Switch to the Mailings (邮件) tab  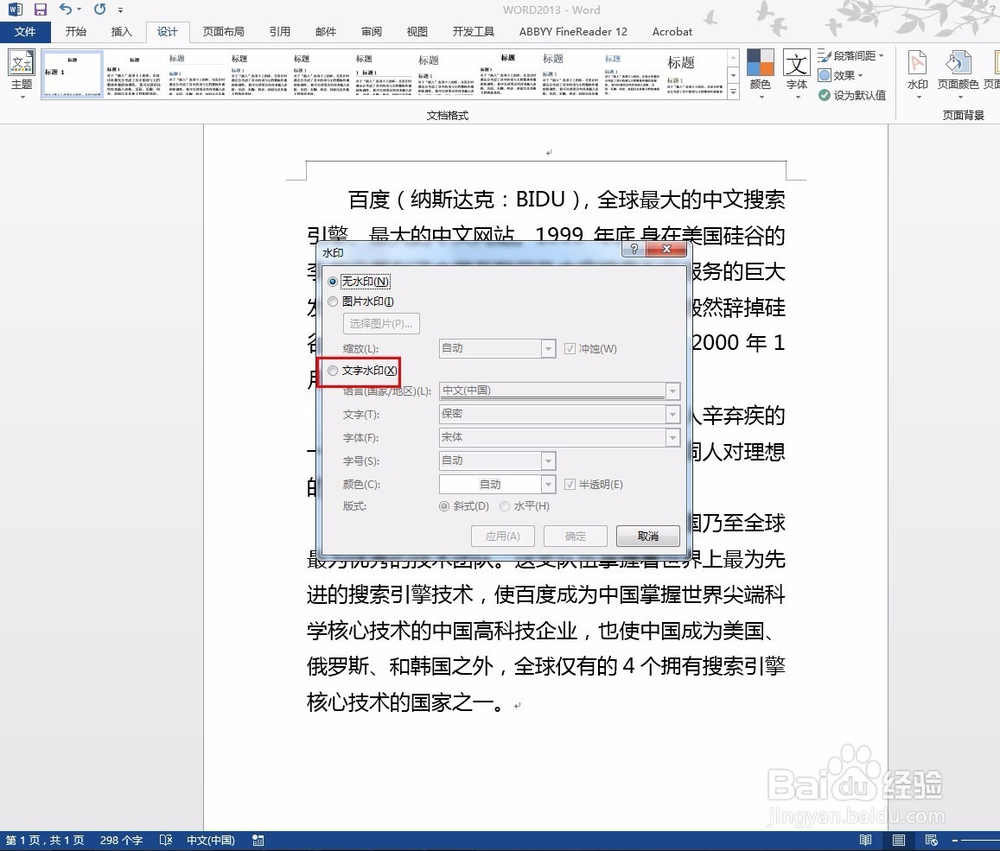tap(325, 31)
